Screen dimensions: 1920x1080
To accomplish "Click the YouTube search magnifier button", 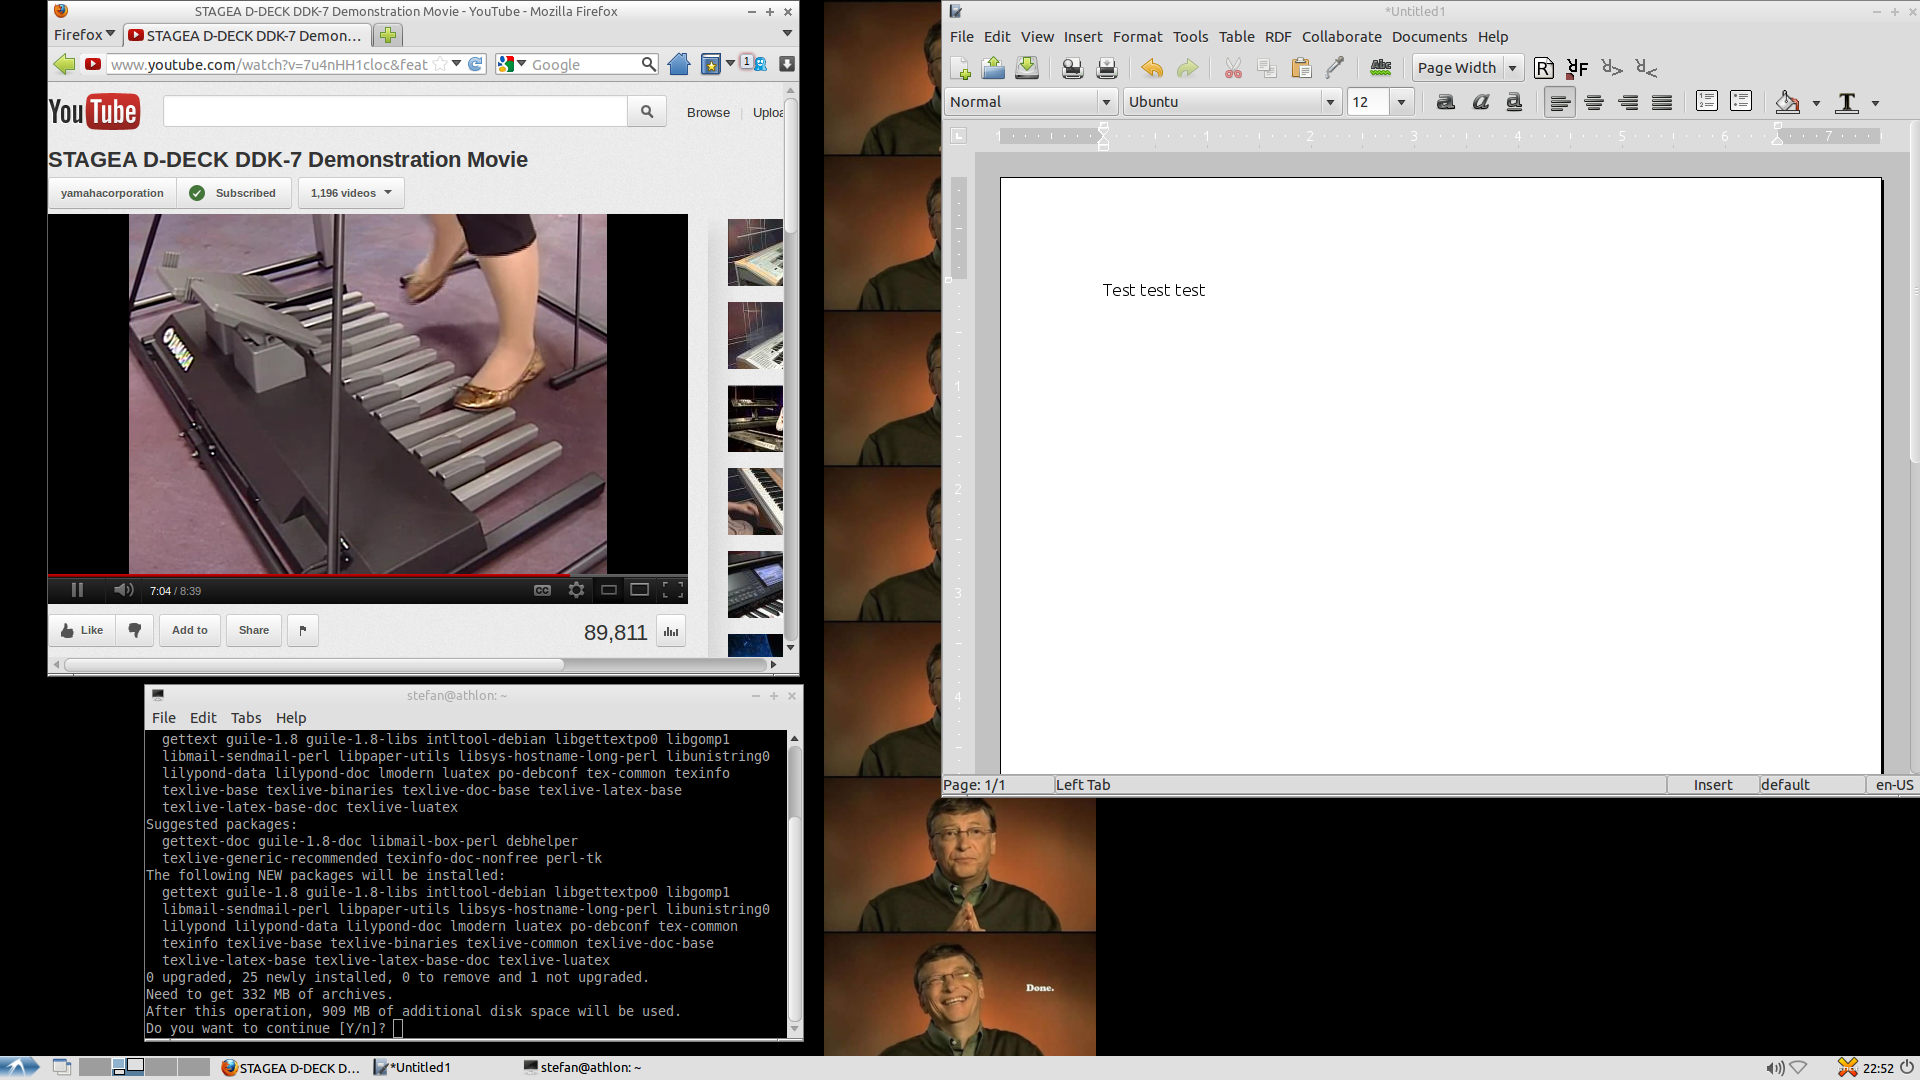I will click(x=647, y=112).
